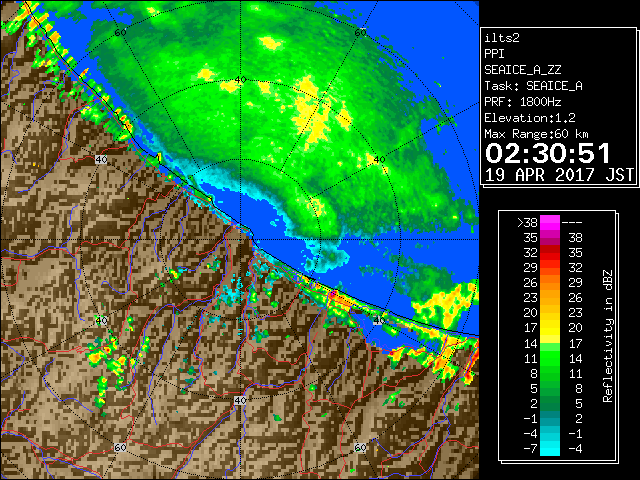Click the '>38' legend label
The height and width of the screenshot is (480, 640).
click(527, 223)
